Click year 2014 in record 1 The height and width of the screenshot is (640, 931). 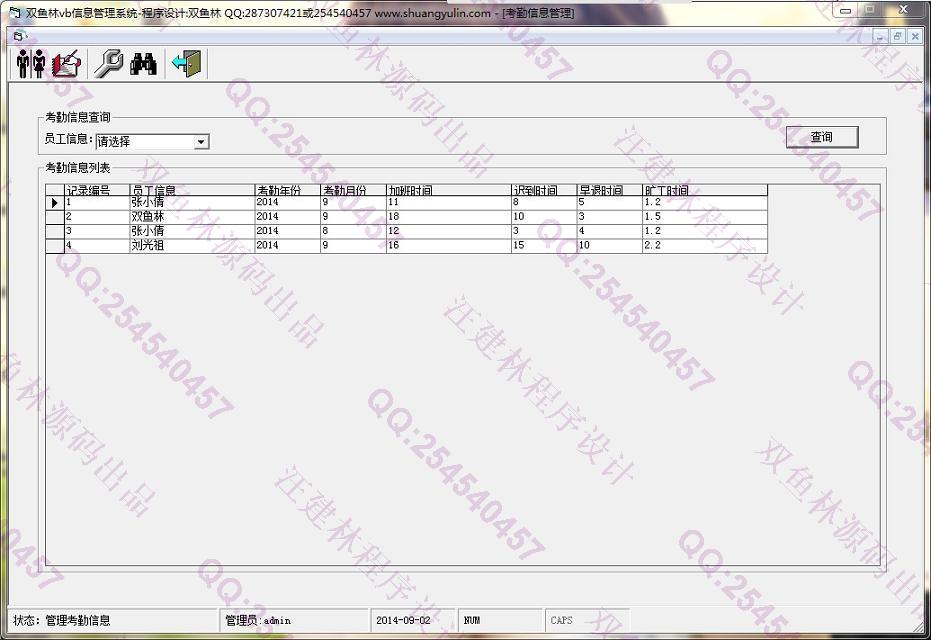pyautogui.click(x=287, y=203)
